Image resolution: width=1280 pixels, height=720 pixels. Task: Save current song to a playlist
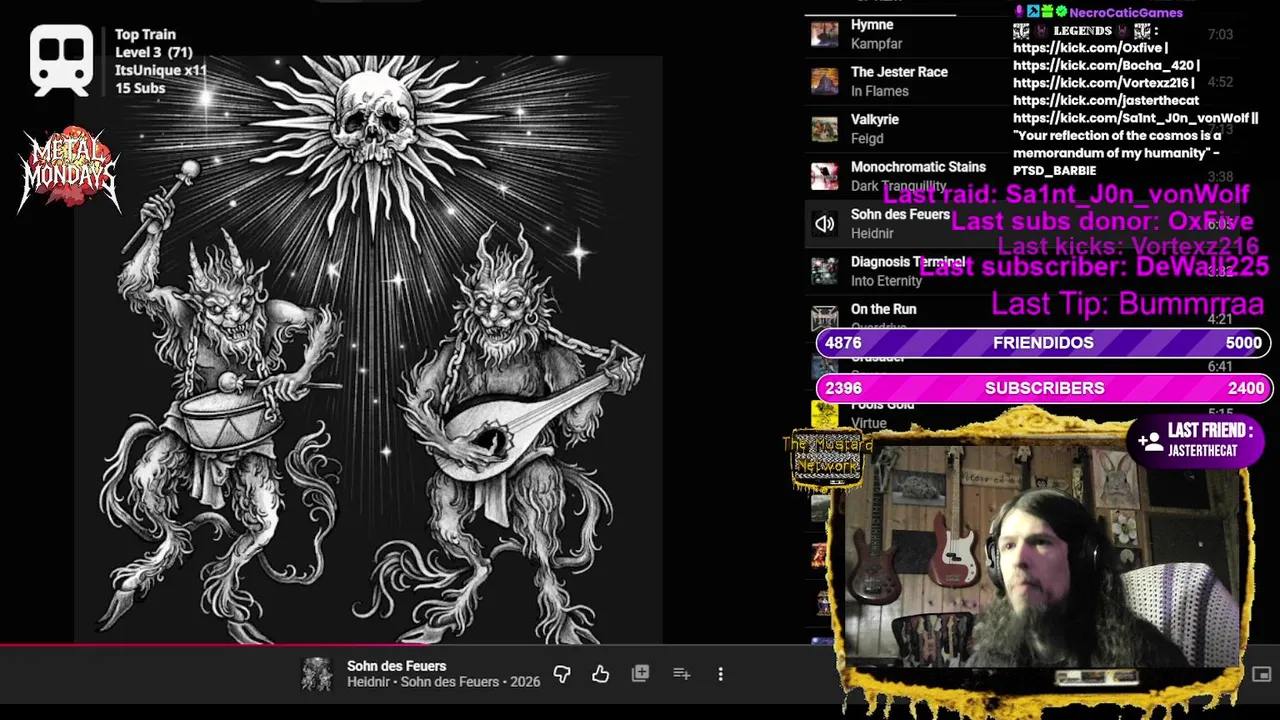tap(641, 674)
